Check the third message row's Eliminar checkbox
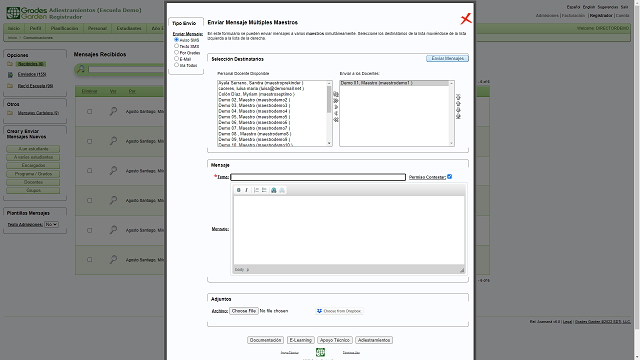This screenshot has width=640, height=360. click(x=89, y=171)
